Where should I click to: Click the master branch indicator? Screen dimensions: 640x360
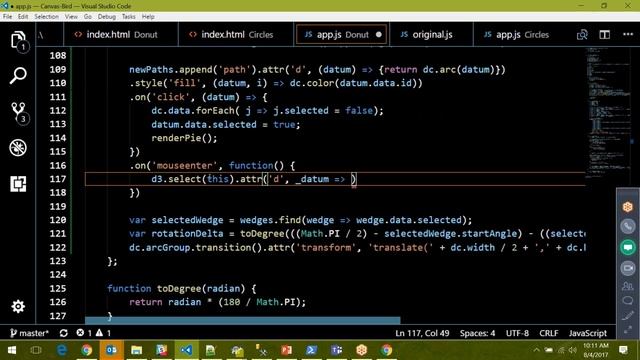pyautogui.click(x=29, y=333)
